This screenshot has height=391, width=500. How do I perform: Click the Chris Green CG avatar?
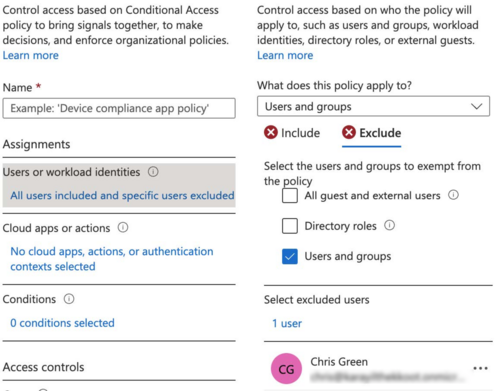[x=286, y=369]
